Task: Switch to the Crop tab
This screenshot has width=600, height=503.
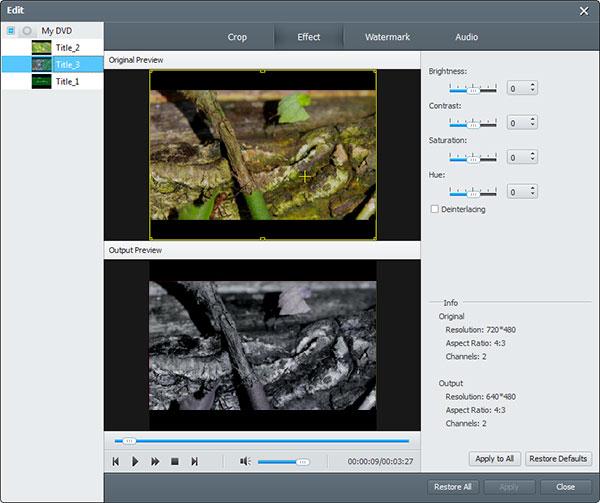Action: click(237, 37)
